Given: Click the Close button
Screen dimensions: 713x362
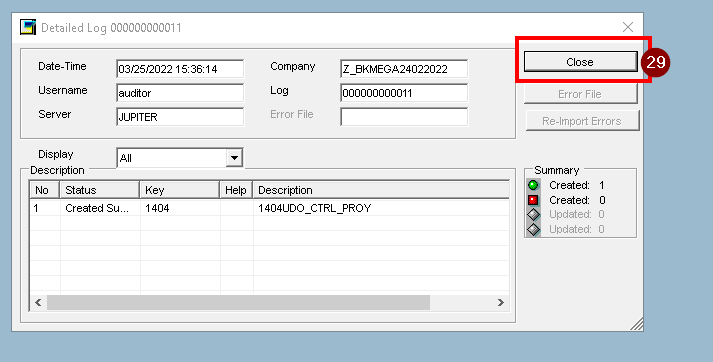Looking at the screenshot, I should [x=581, y=61].
